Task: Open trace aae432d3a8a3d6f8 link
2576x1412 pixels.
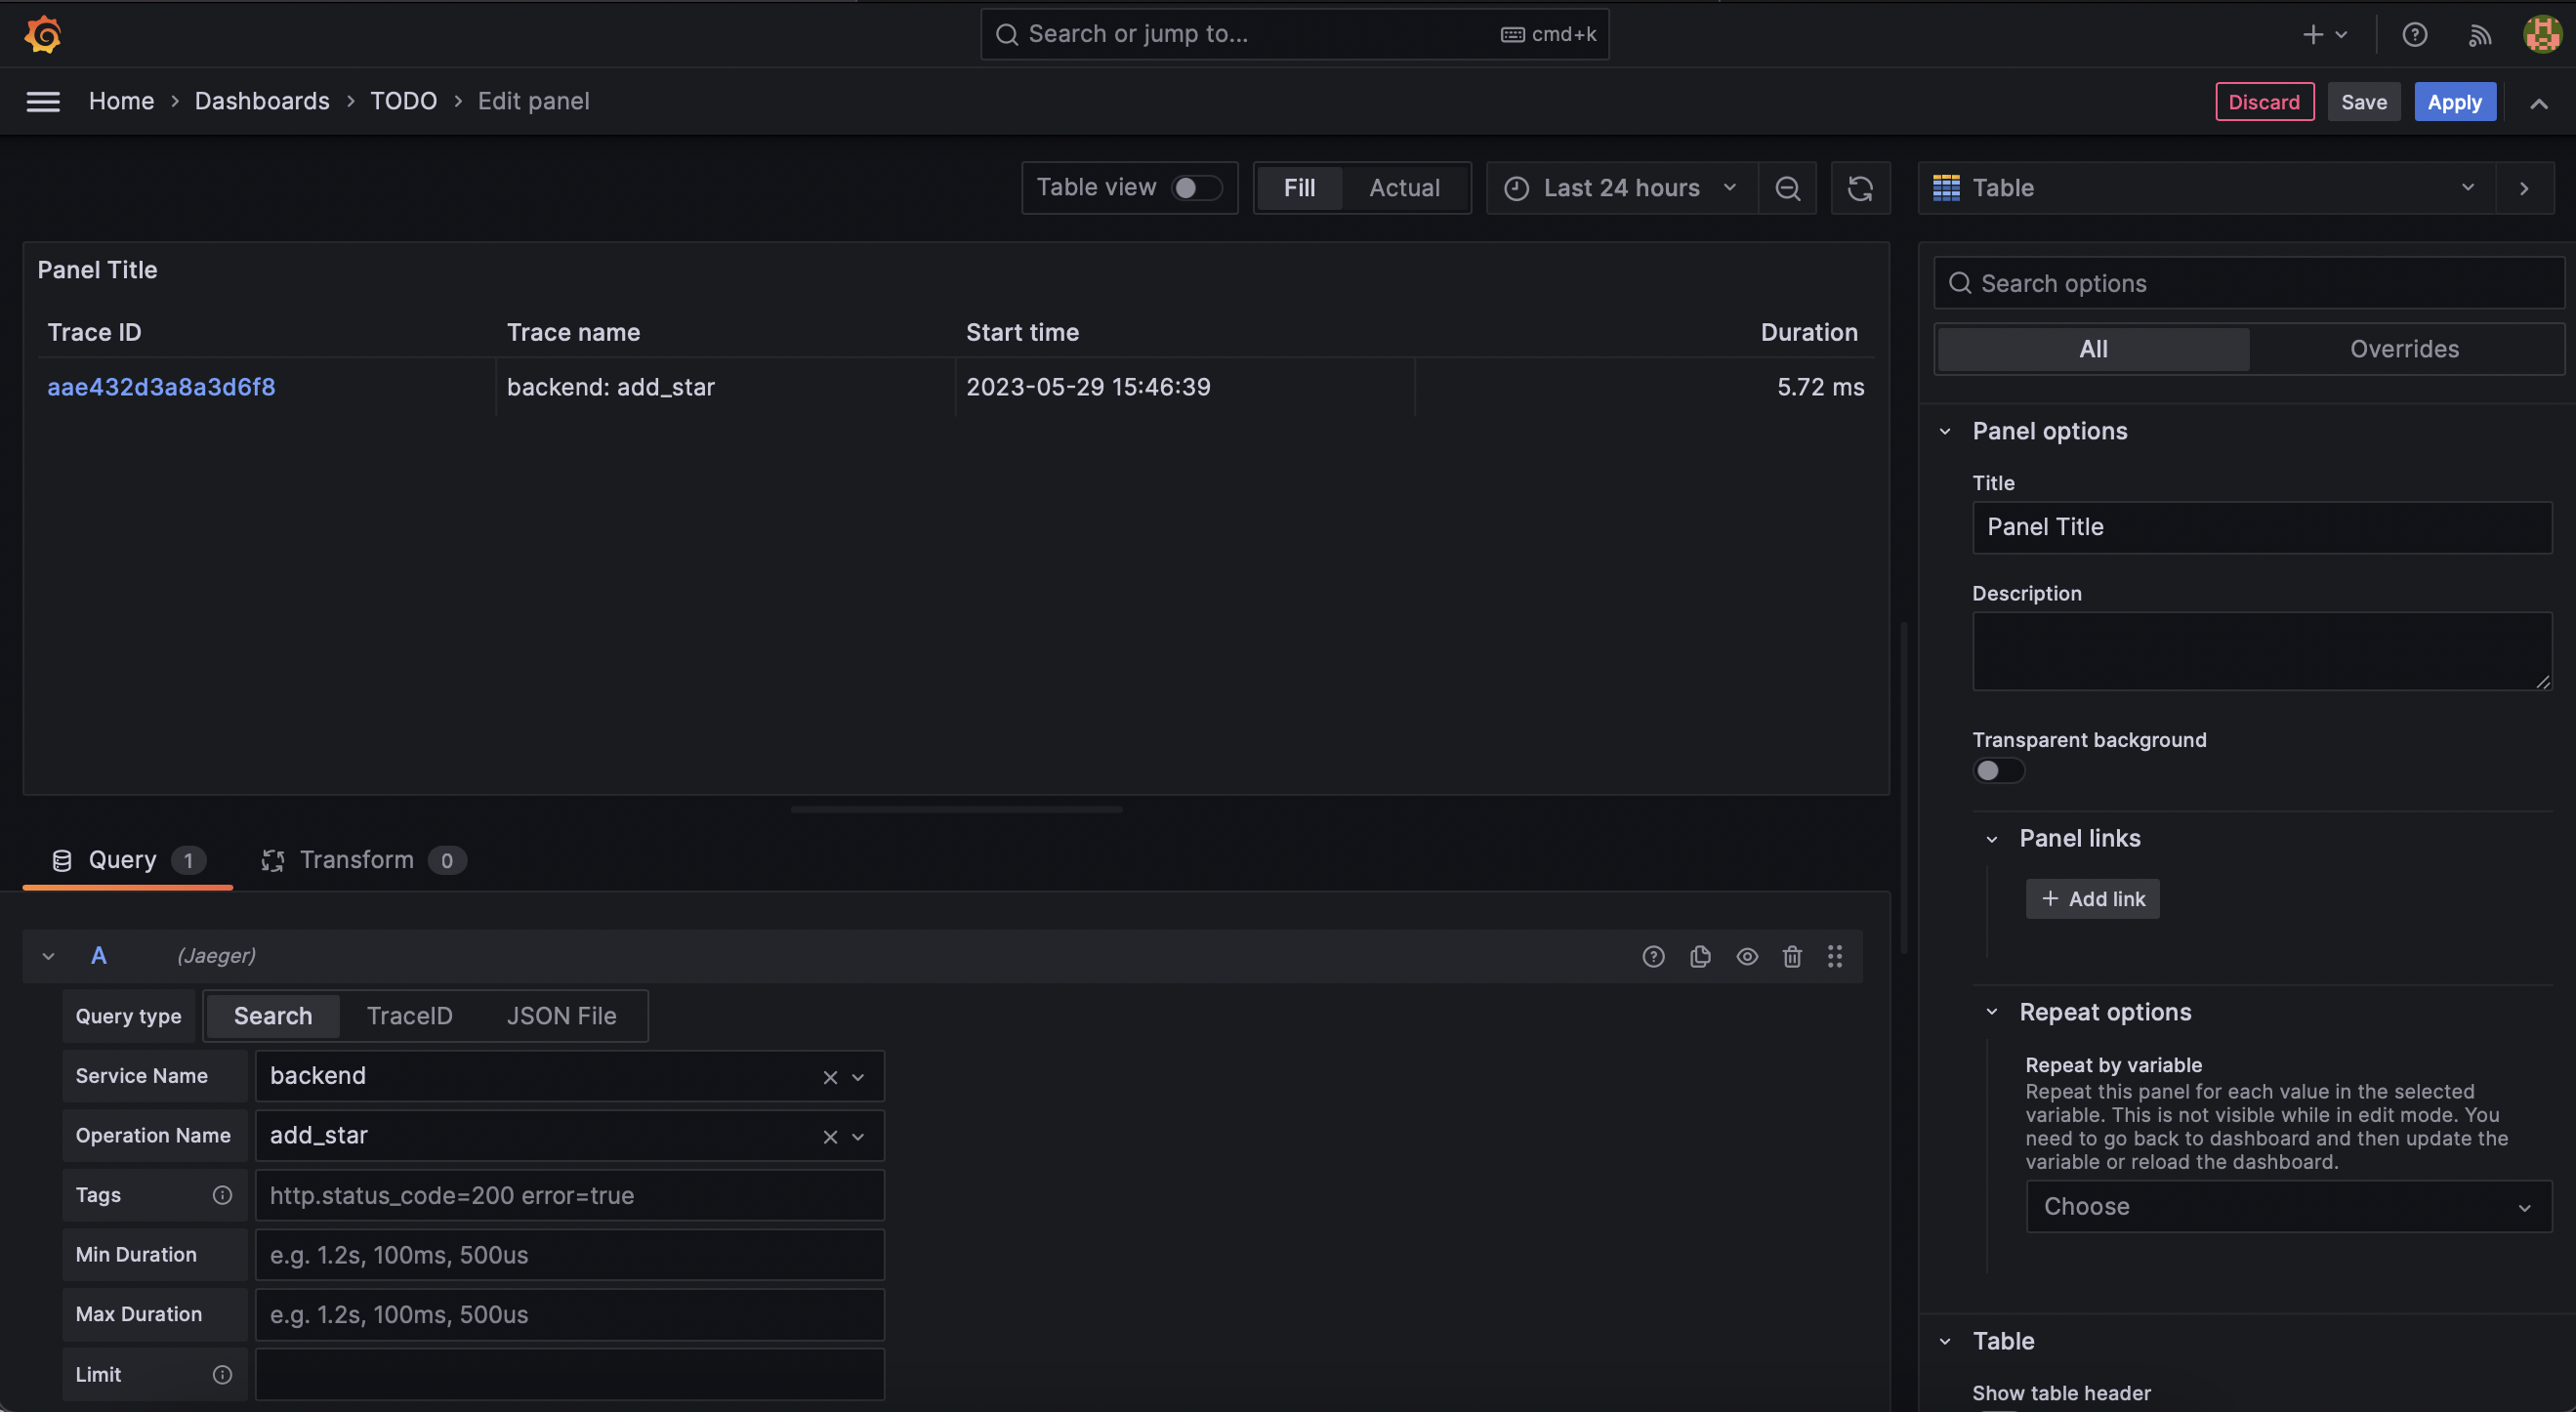Action: click(161, 387)
